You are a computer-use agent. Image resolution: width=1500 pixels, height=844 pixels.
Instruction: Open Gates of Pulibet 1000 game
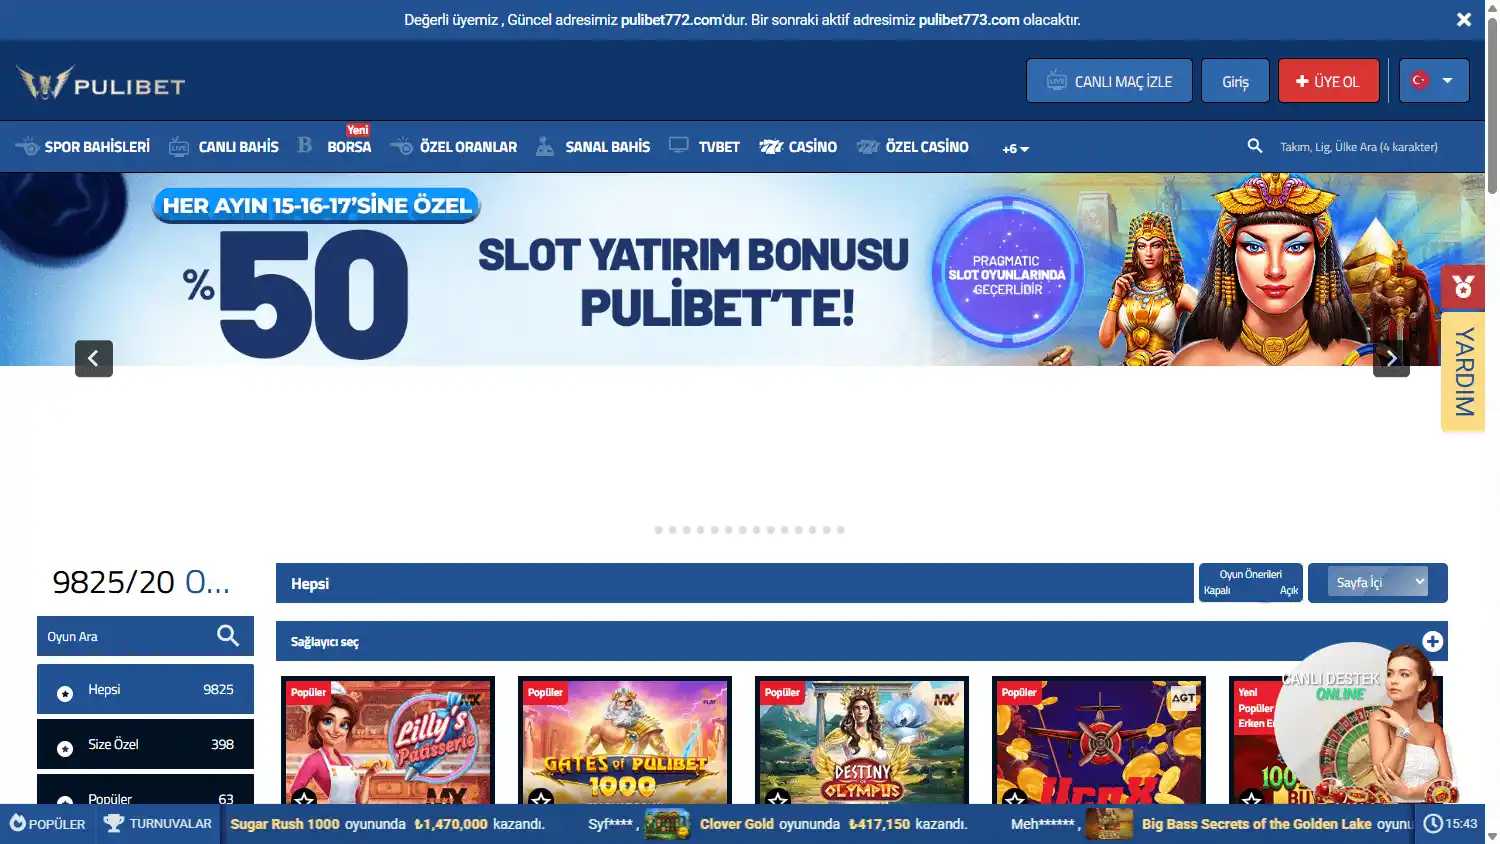(x=625, y=741)
